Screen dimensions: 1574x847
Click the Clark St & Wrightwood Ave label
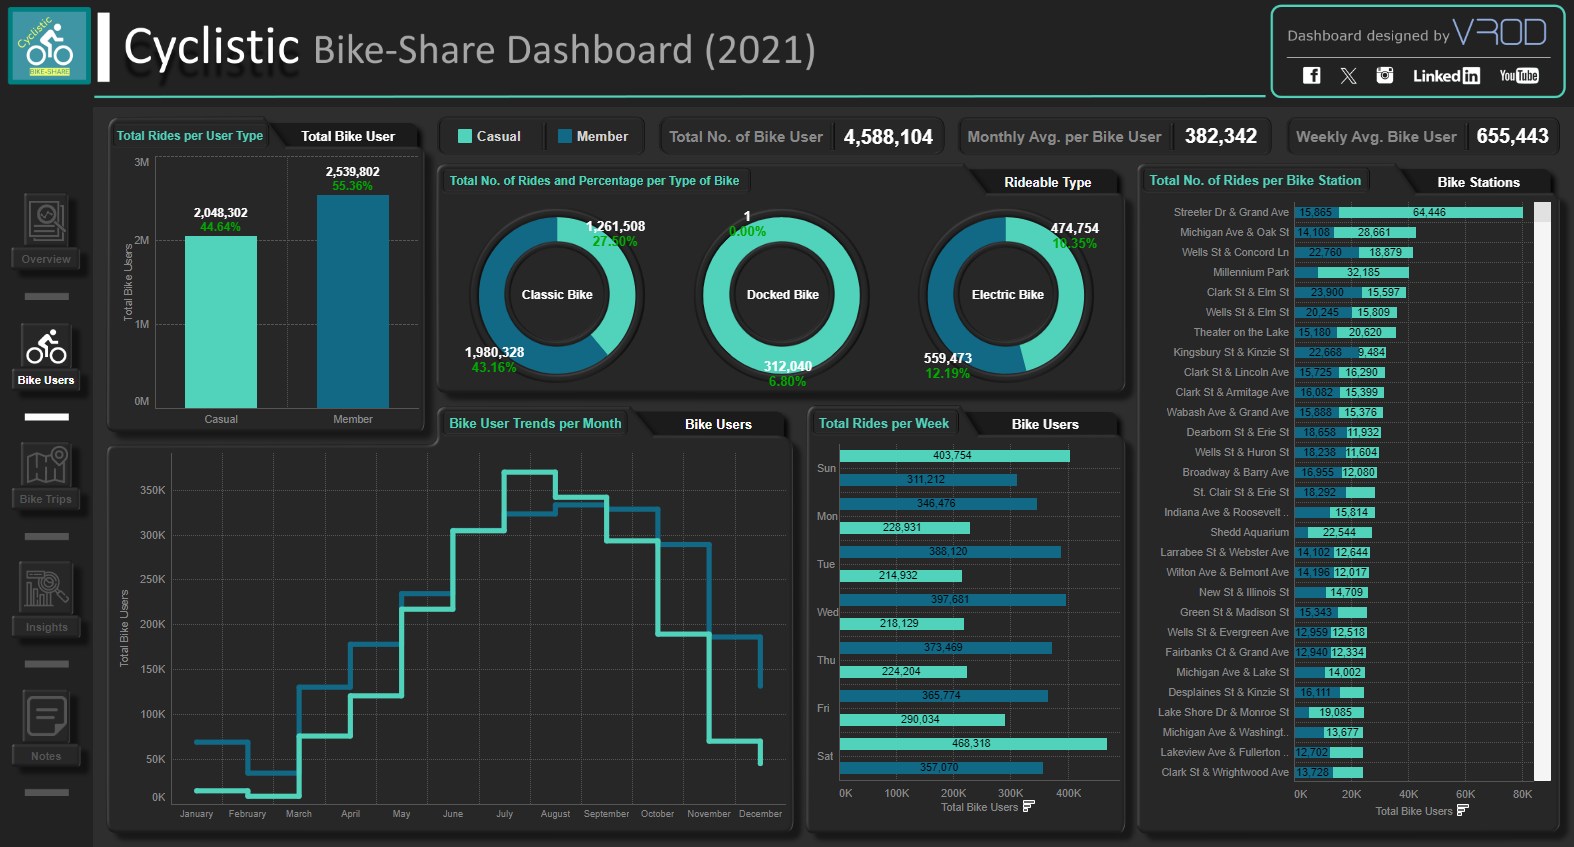[1225, 772]
